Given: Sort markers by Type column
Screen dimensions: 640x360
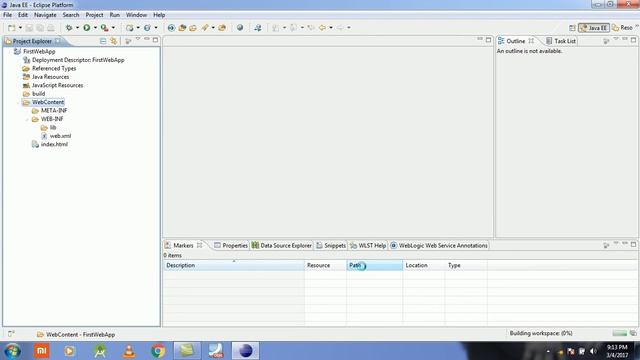Looking at the screenshot, I should 466,265.
